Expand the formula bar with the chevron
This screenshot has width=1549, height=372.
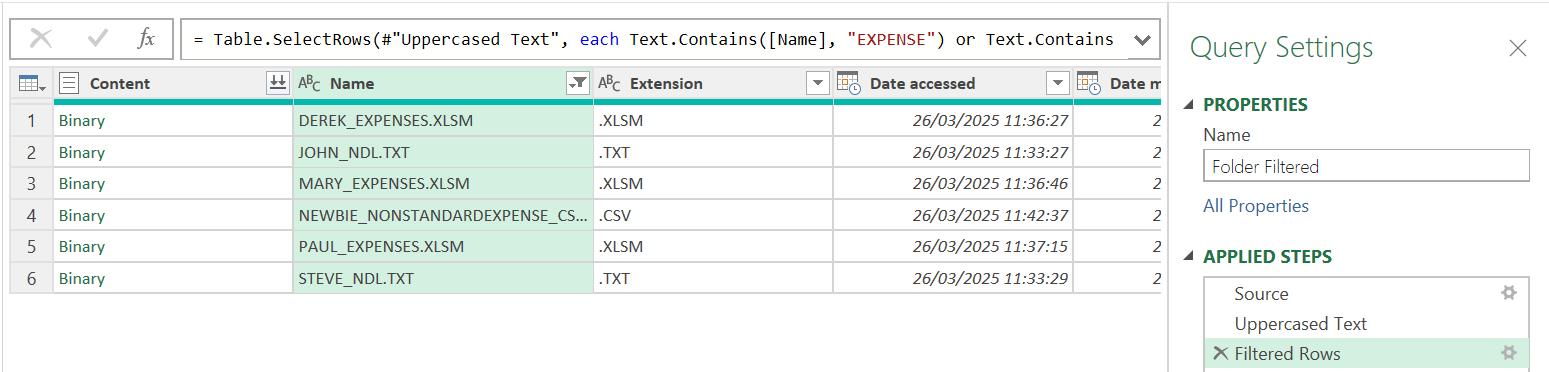pos(1141,40)
